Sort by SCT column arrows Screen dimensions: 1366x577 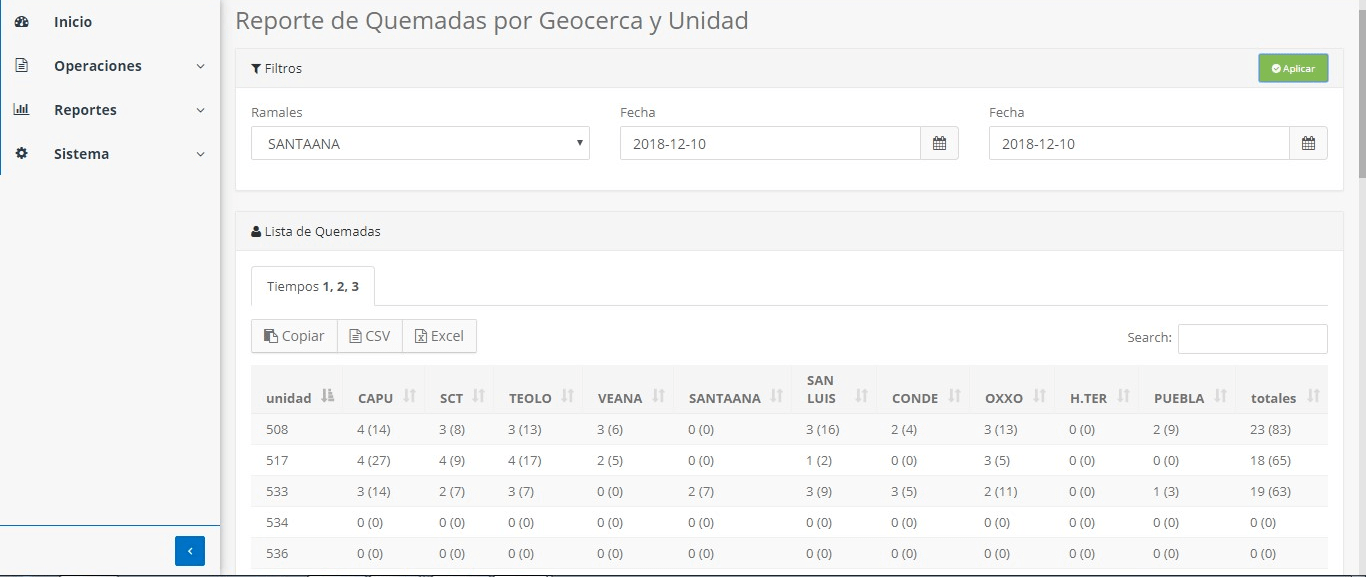point(478,397)
